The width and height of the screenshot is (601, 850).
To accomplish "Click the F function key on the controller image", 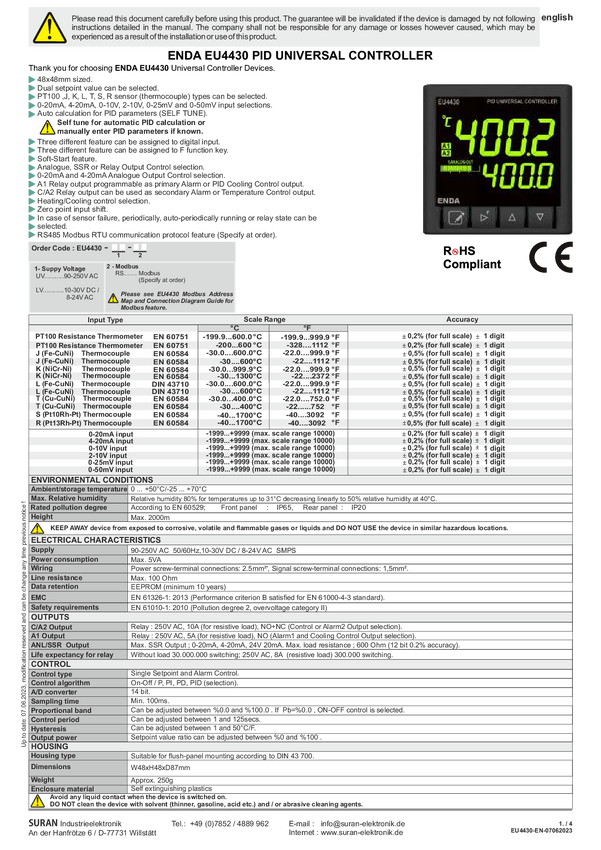I will tap(484, 217).
